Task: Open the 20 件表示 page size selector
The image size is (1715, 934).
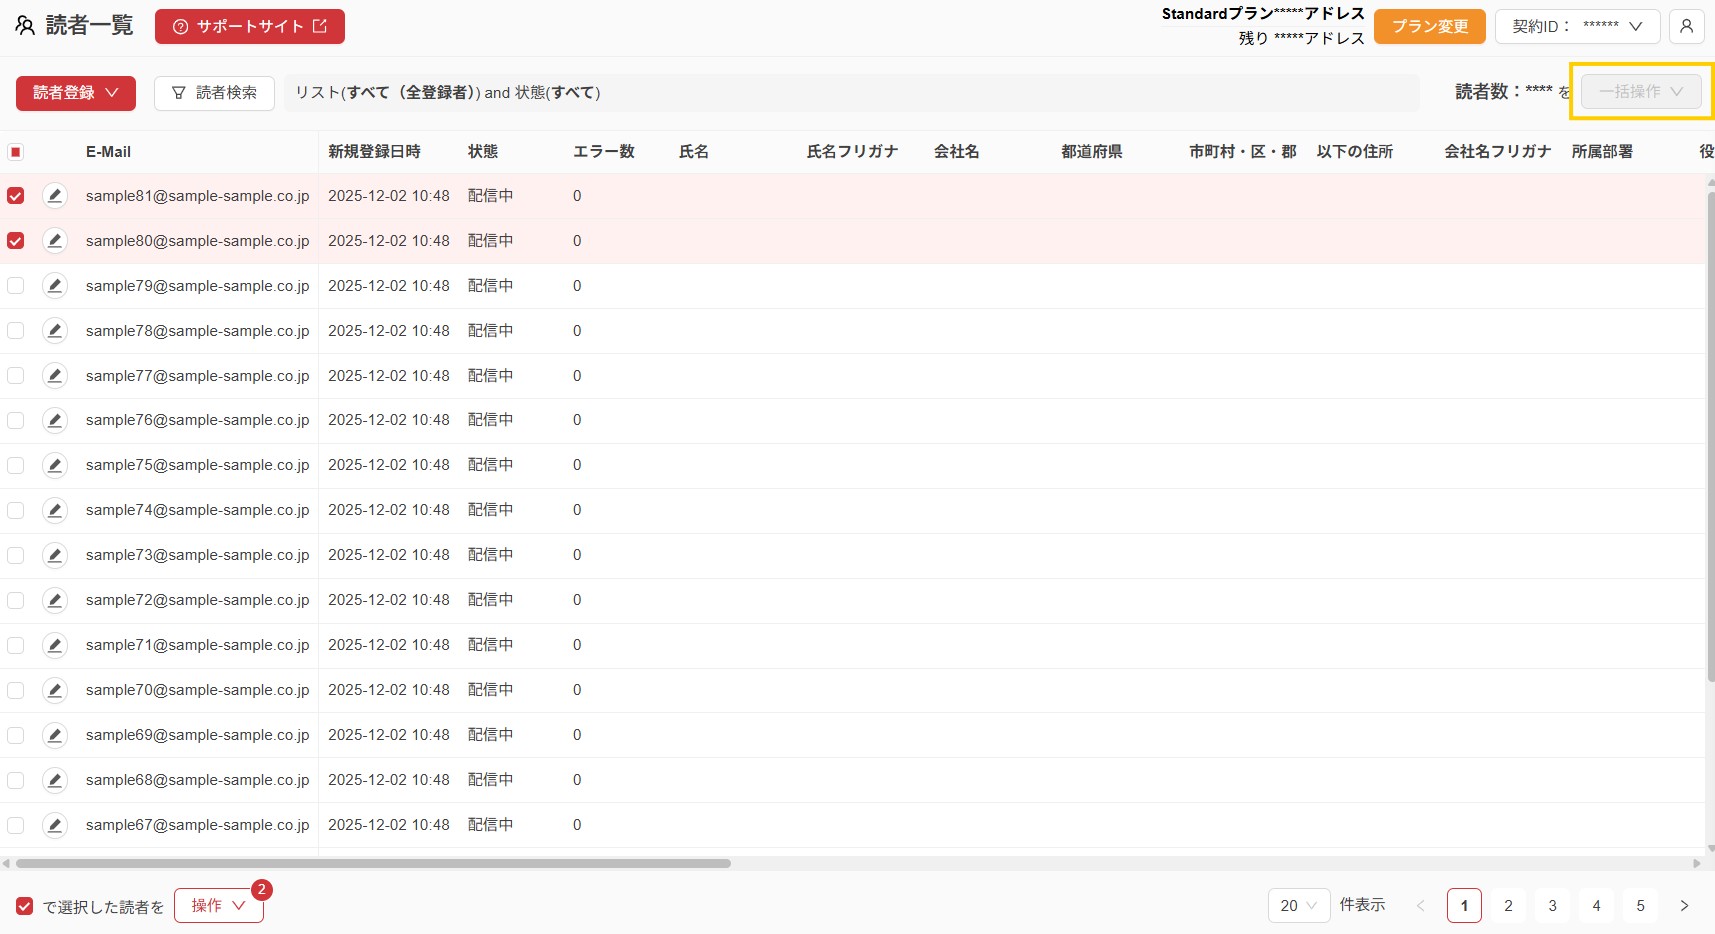Action: pyautogui.click(x=1298, y=906)
